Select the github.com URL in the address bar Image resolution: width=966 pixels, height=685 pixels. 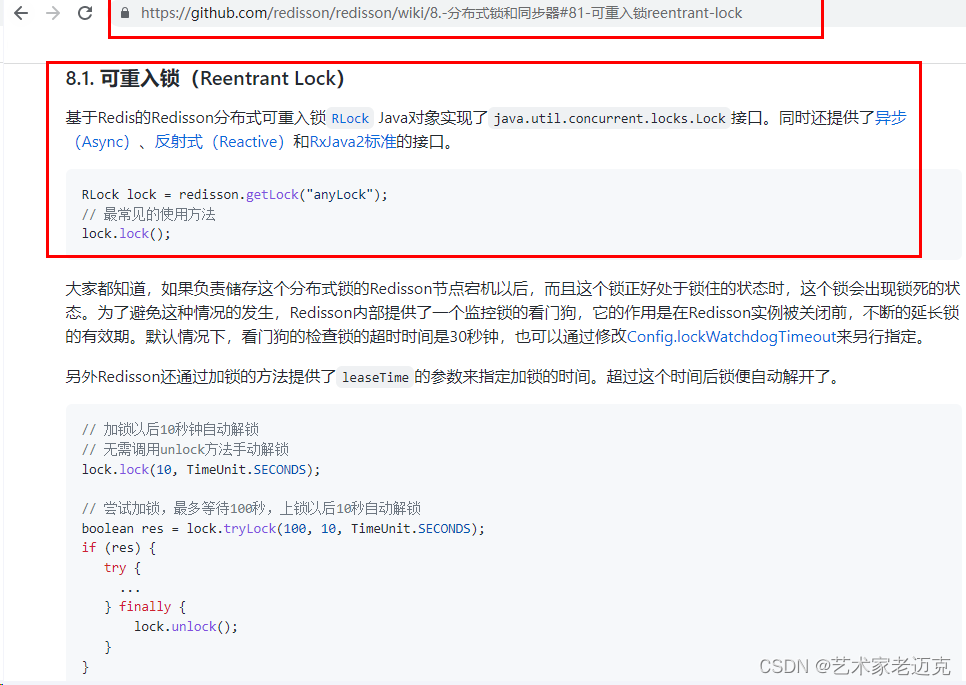point(441,13)
